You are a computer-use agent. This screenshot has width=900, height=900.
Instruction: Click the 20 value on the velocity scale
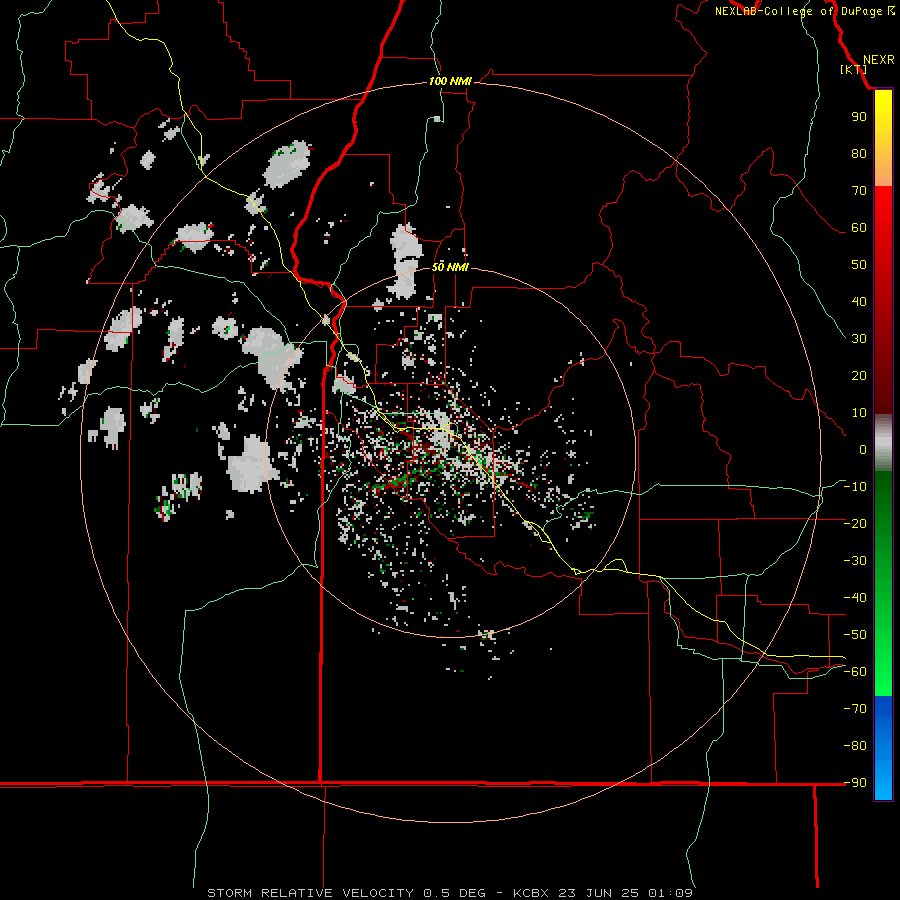click(859, 376)
